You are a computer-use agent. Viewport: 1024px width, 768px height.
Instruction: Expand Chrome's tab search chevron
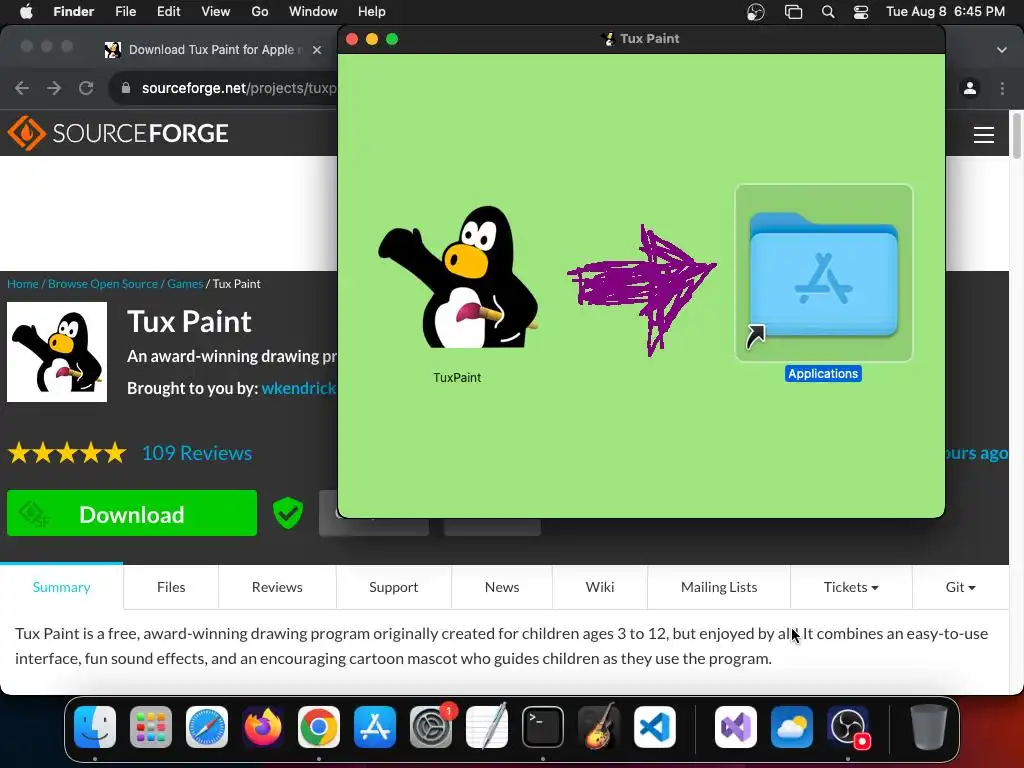point(1002,50)
